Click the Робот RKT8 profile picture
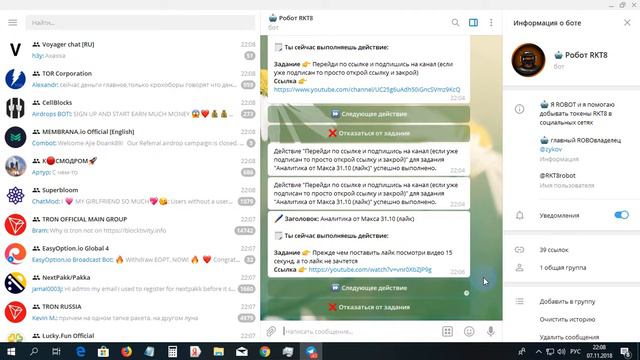This screenshot has width=640, height=360. 528,60
